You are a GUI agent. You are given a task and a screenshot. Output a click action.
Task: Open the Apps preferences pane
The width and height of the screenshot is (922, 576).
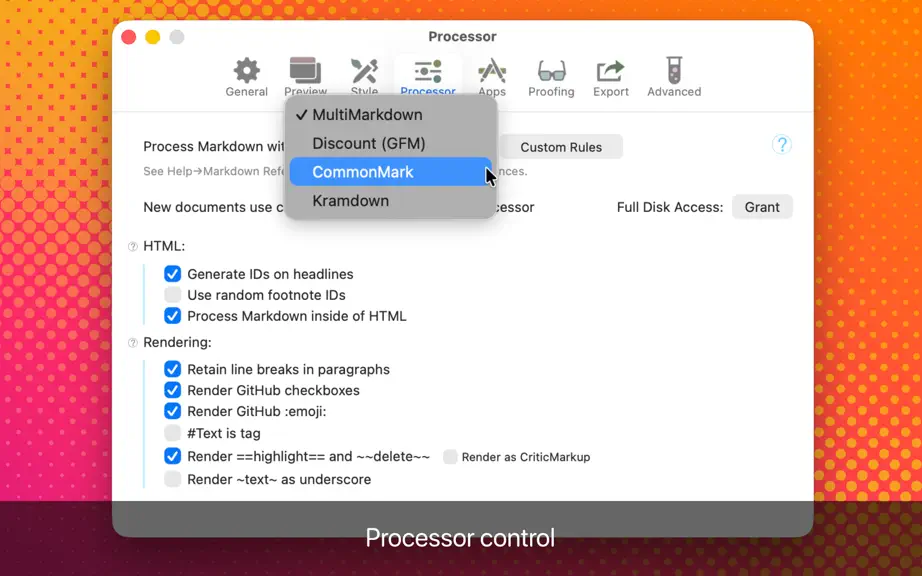pos(492,77)
